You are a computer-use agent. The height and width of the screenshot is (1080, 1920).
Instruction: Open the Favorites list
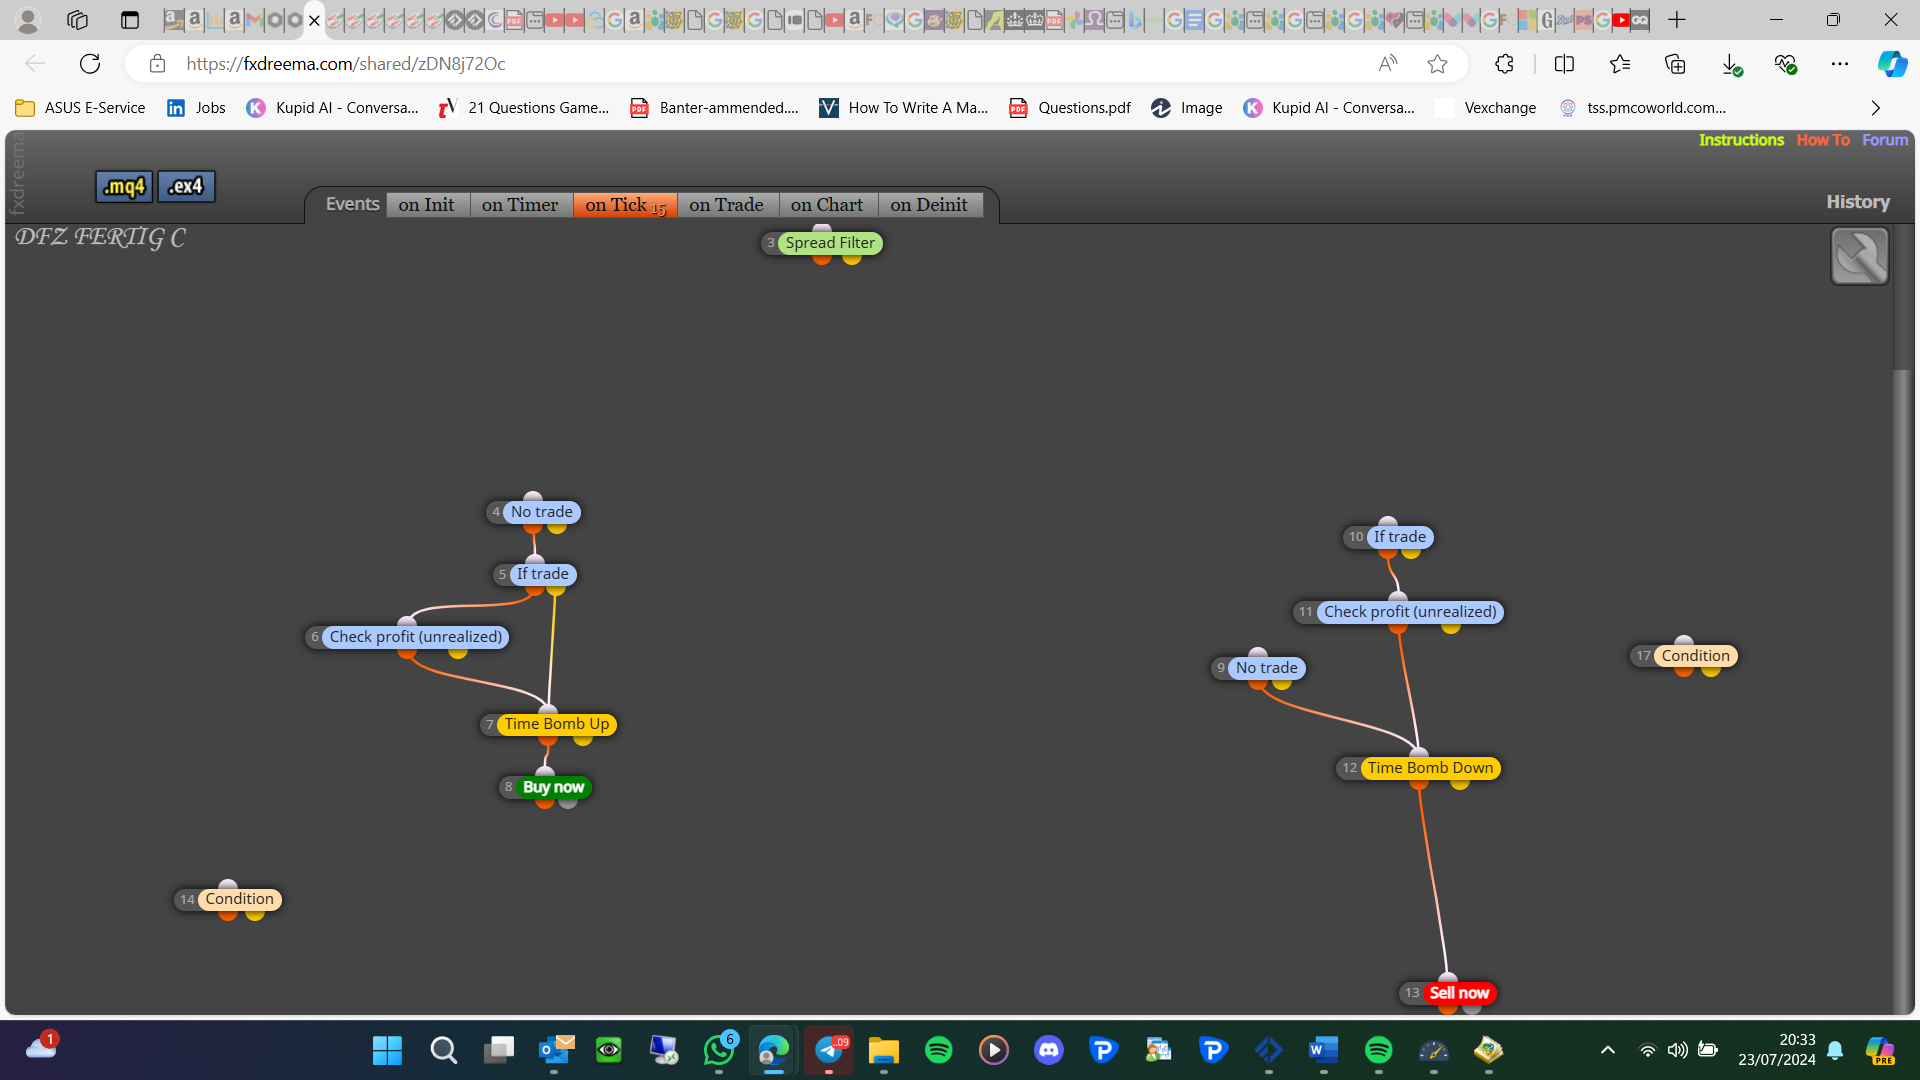[1620, 64]
